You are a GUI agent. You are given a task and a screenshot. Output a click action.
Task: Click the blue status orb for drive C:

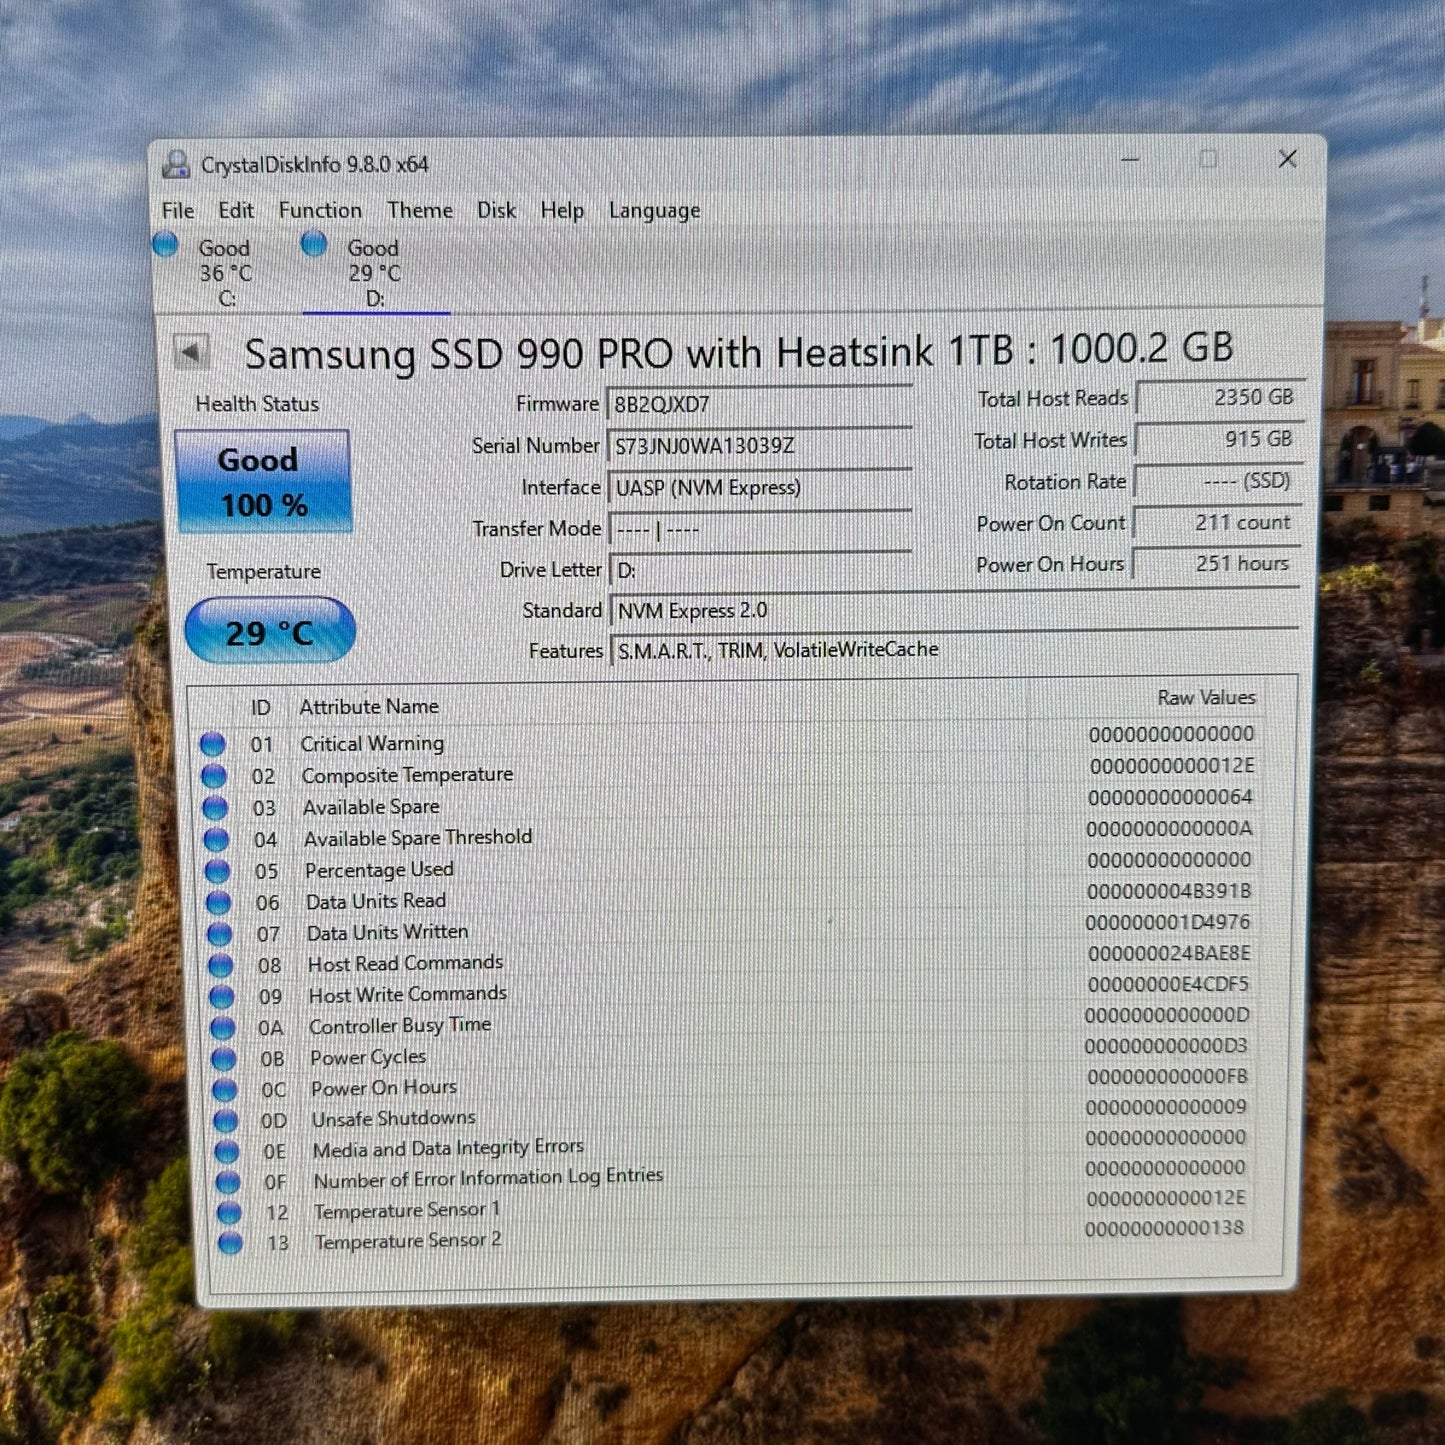point(166,244)
